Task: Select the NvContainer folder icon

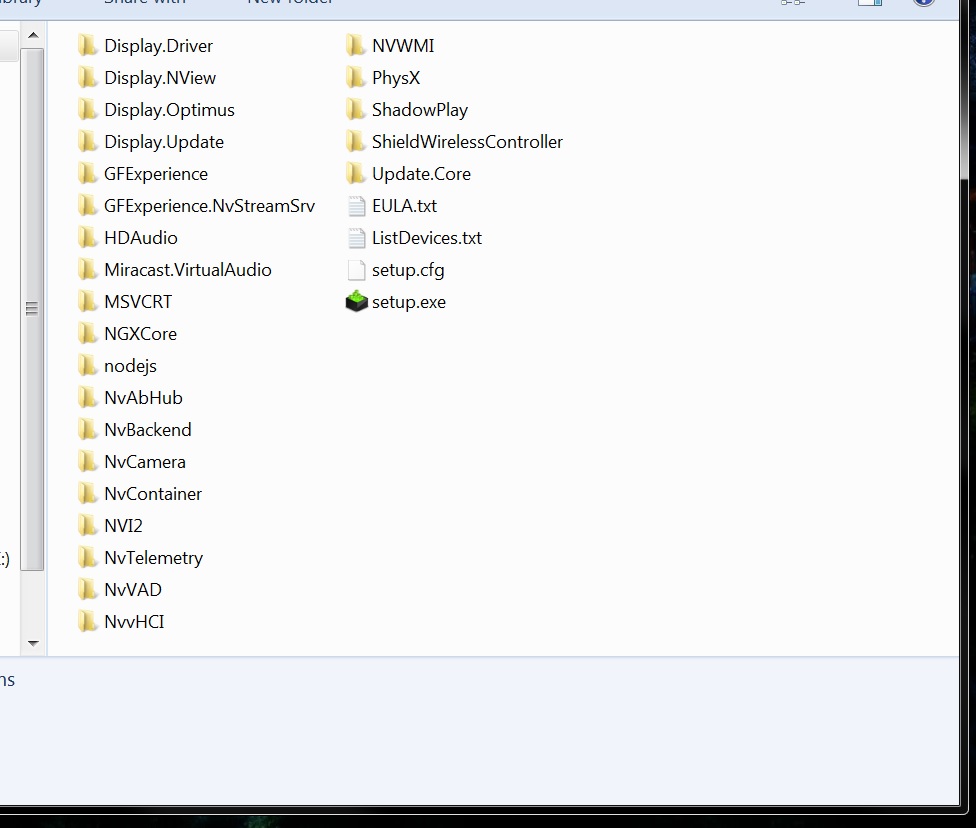Action: 88,494
